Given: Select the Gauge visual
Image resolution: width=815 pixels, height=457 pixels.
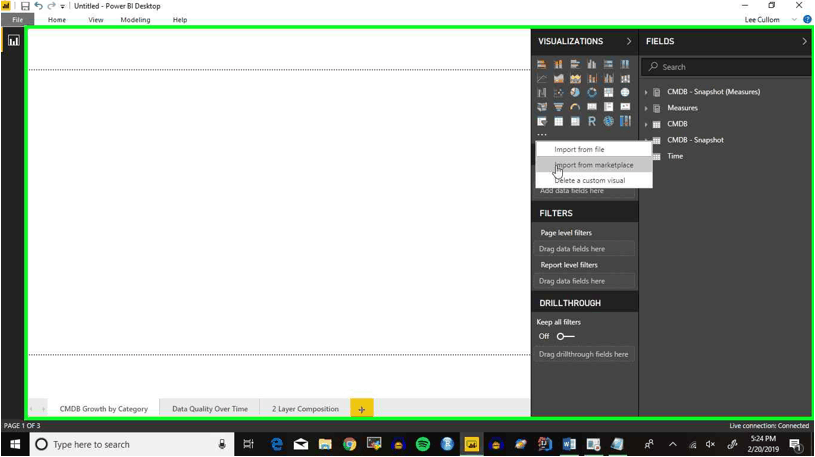Looking at the screenshot, I should click(575, 107).
